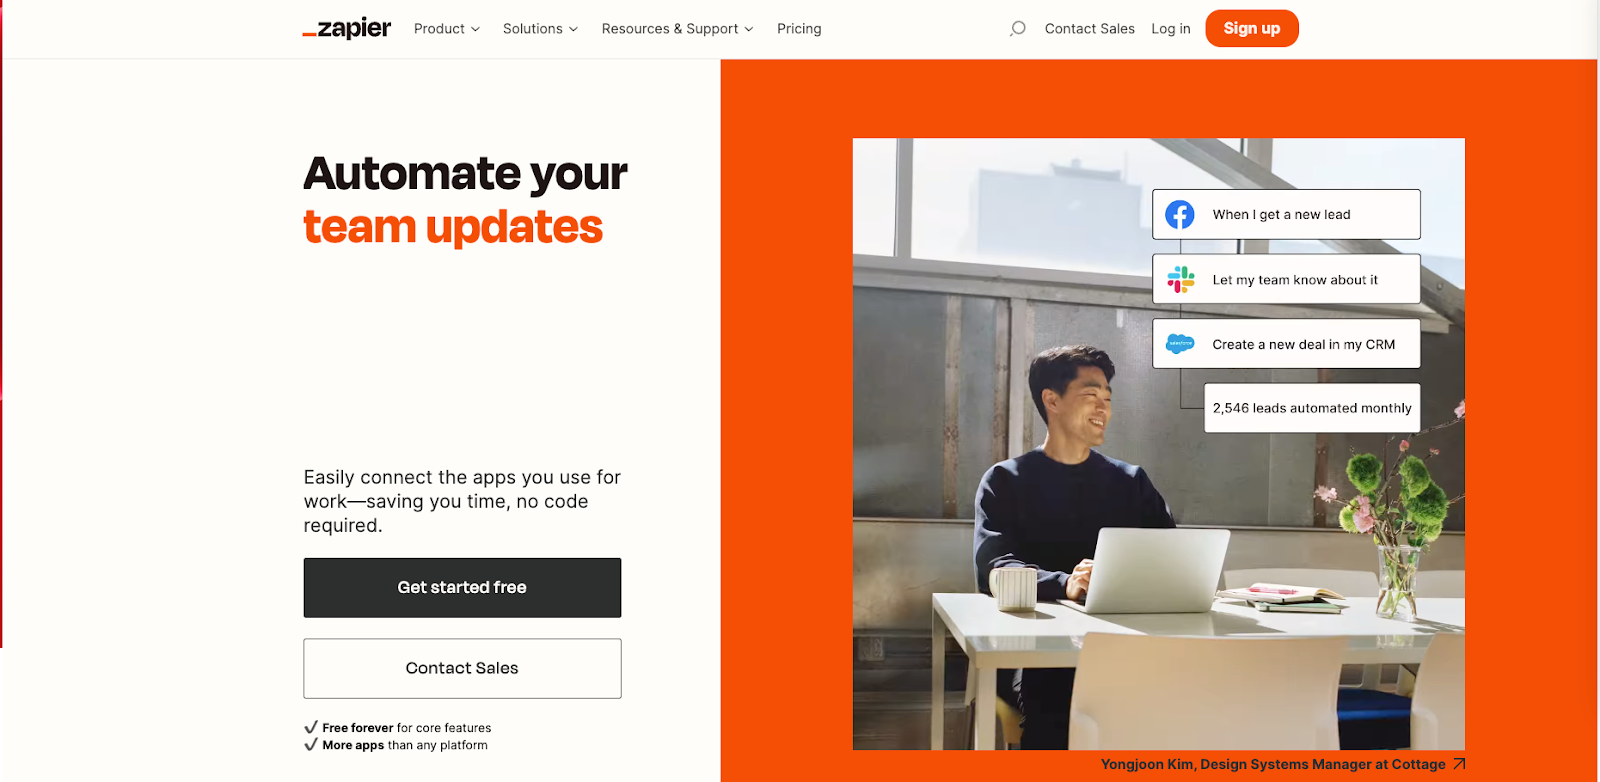The height and width of the screenshot is (782, 1600).
Task: Click the arrow icon beside Cottage caption
Action: point(1459,764)
